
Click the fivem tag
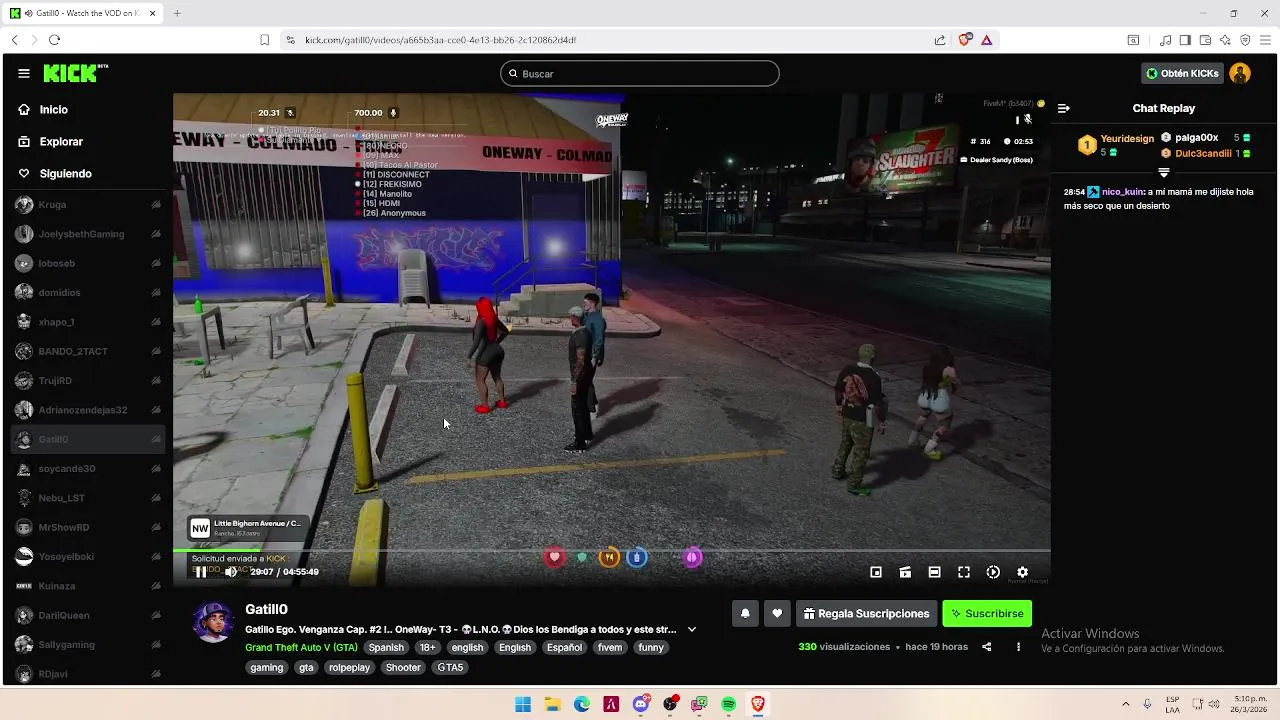(x=610, y=648)
